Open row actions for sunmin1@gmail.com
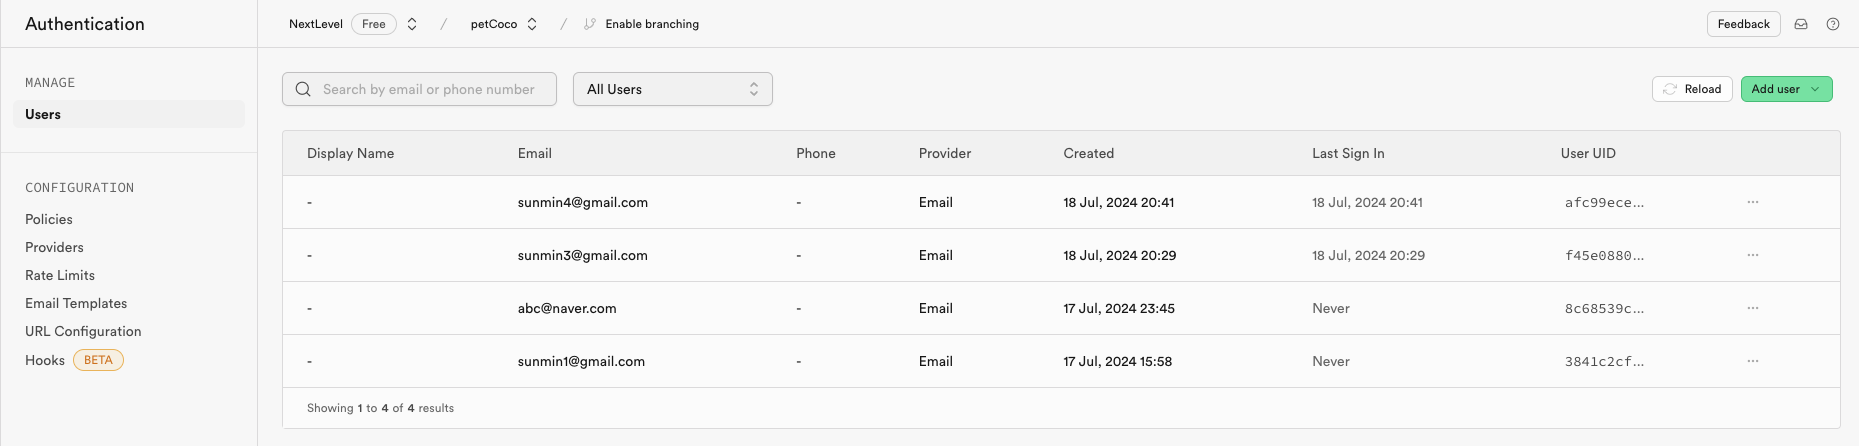The height and width of the screenshot is (446, 1859). tap(1753, 361)
